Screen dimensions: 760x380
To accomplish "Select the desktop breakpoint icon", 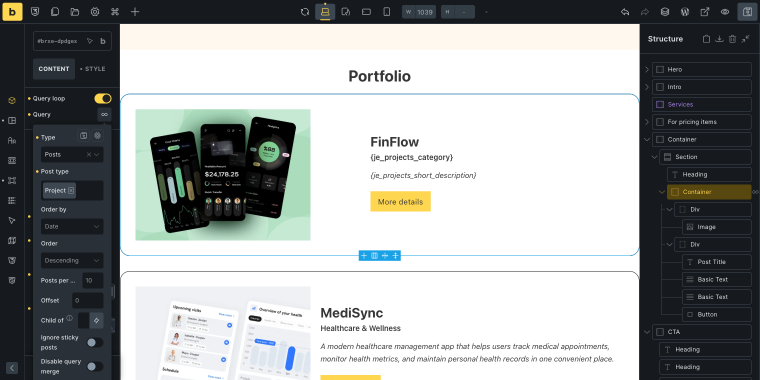I will (325, 12).
